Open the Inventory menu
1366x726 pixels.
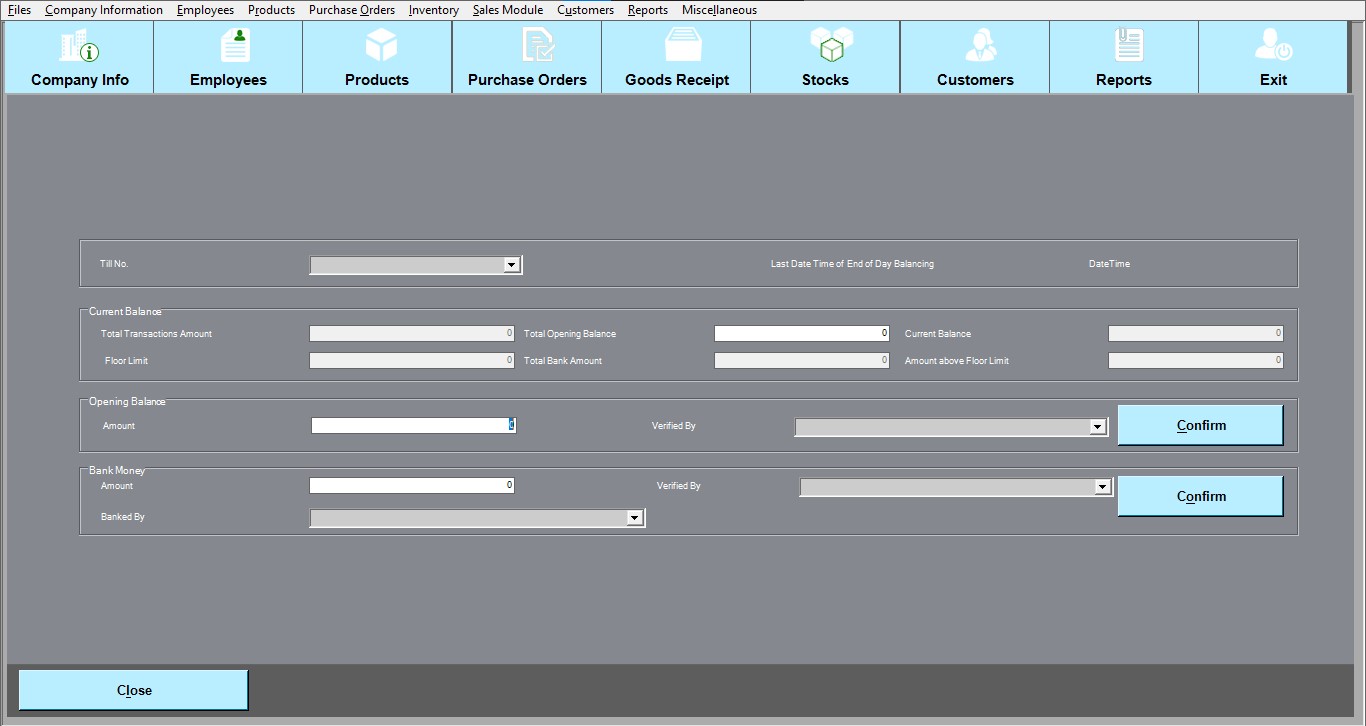[434, 10]
